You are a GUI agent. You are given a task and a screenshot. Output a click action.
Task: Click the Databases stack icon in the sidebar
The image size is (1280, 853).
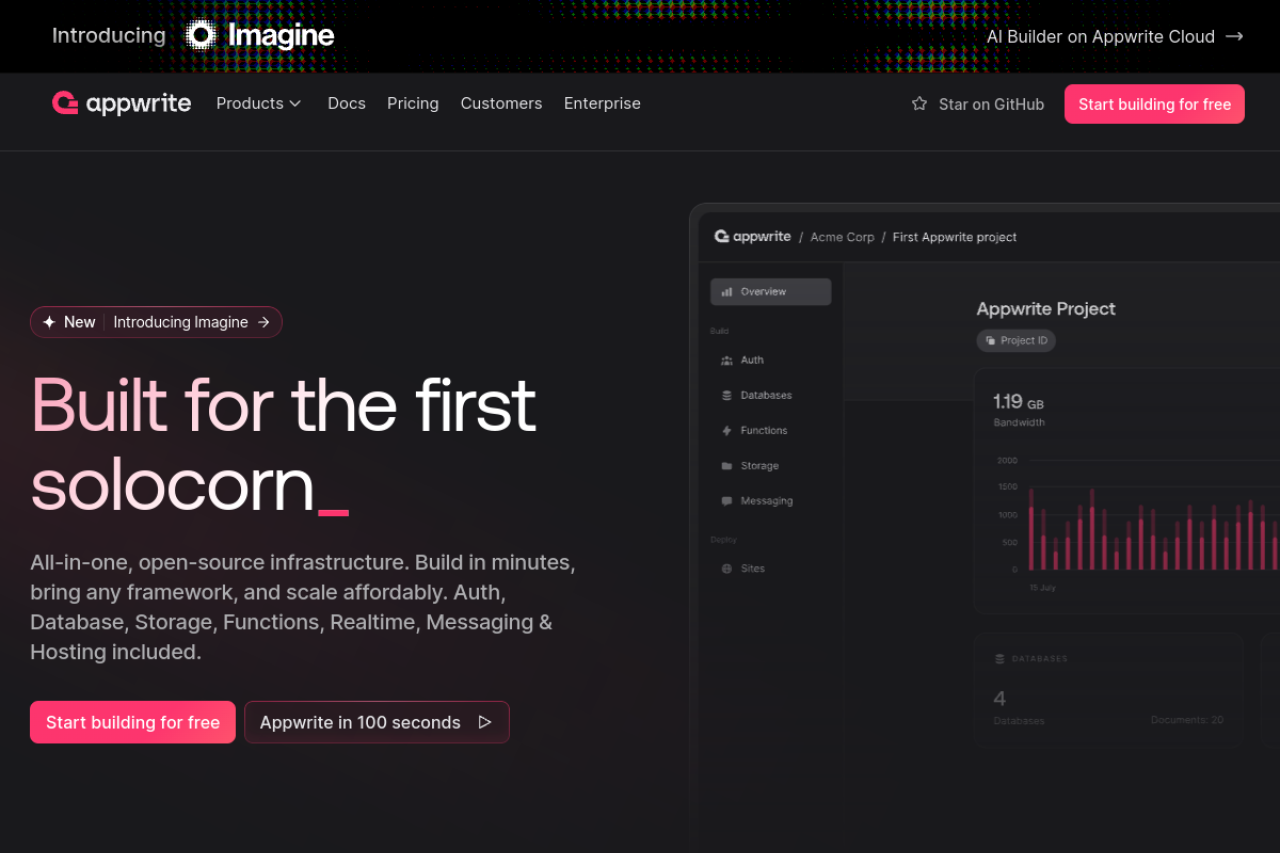tap(727, 395)
